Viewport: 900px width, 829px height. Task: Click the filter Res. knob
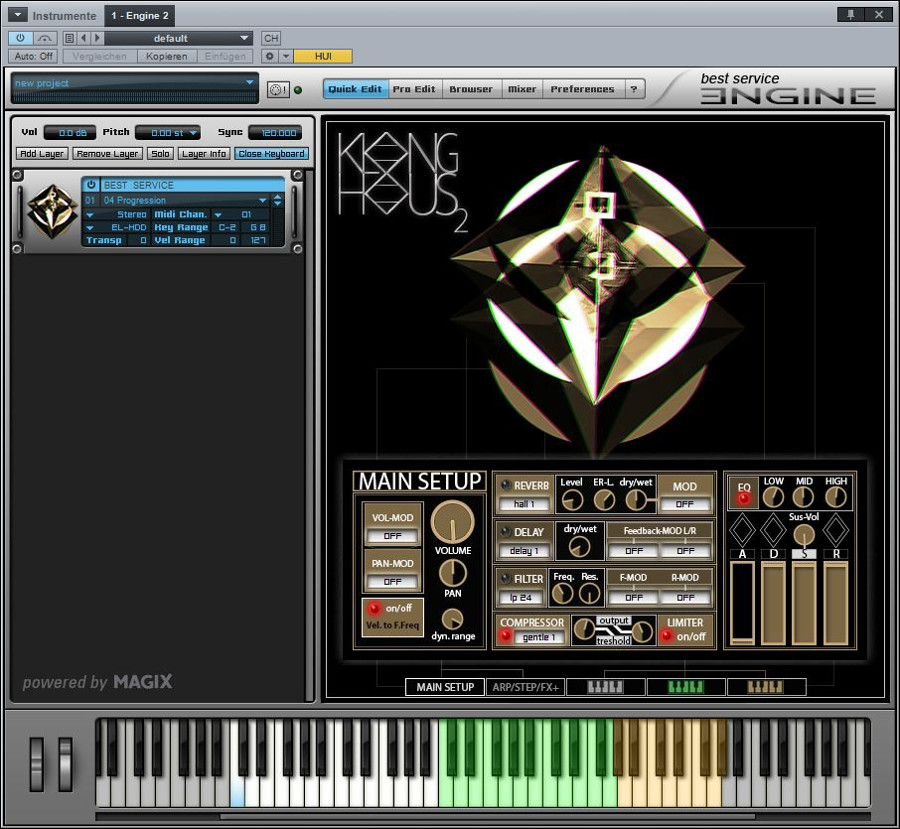tap(589, 594)
